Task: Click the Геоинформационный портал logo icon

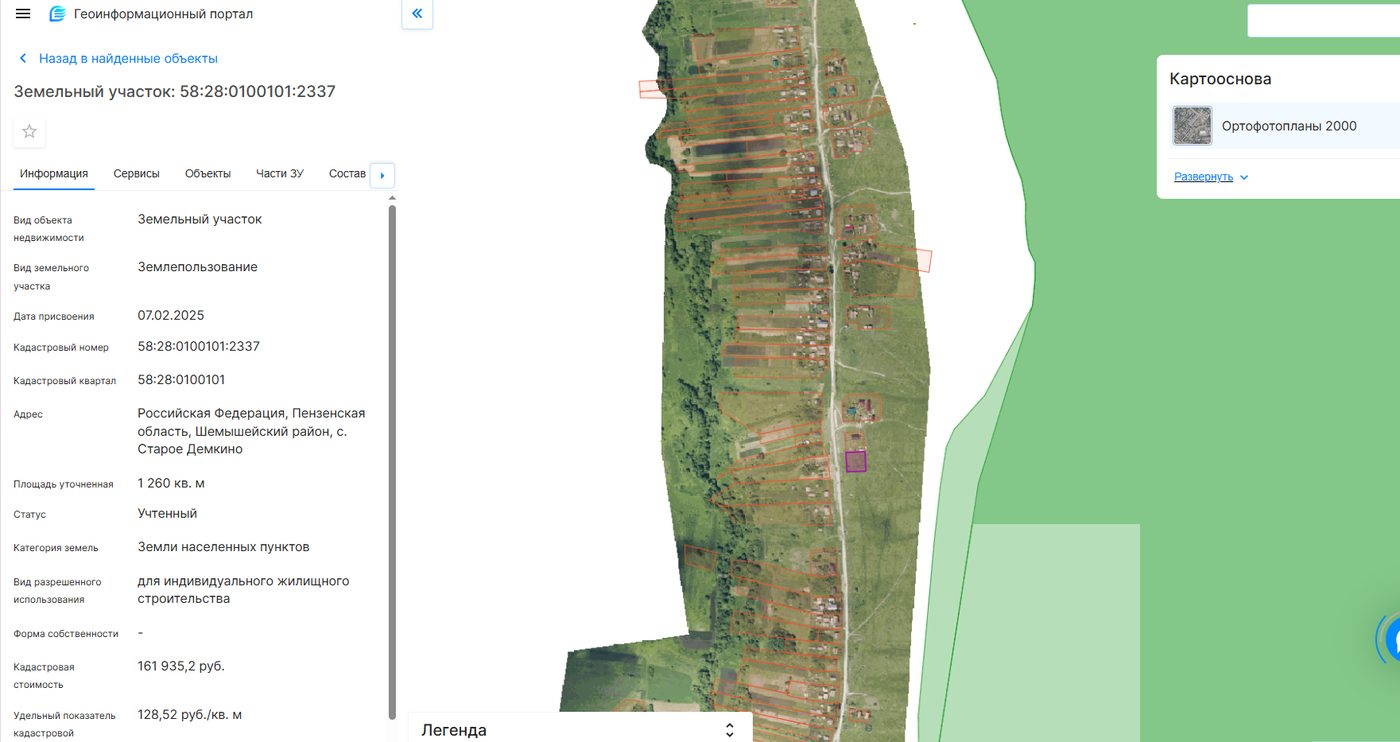Action: click(57, 14)
